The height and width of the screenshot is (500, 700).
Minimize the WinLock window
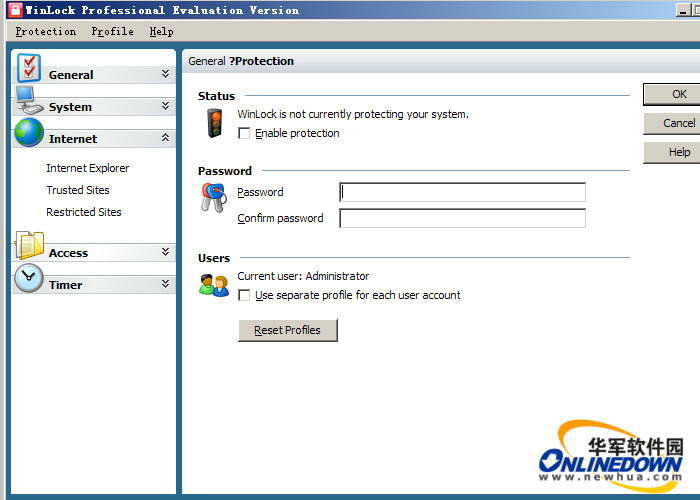pos(683,10)
